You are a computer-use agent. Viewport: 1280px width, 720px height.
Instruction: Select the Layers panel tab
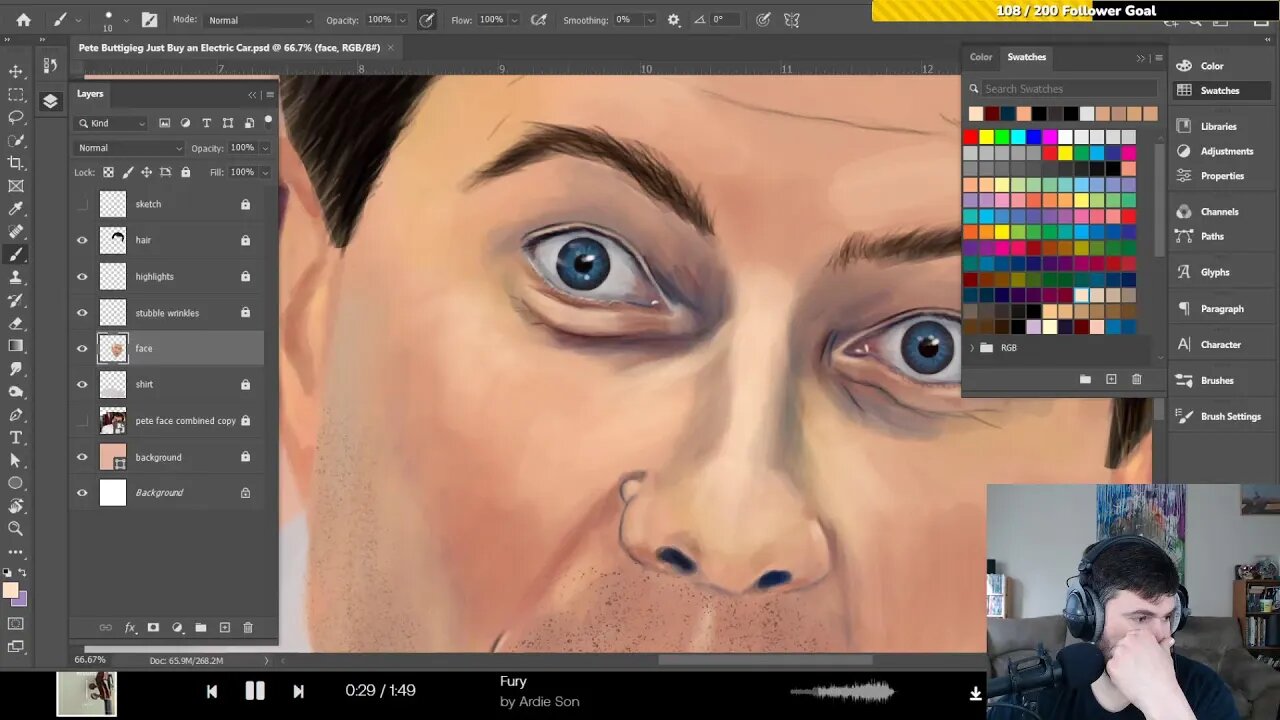click(x=90, y=94)
